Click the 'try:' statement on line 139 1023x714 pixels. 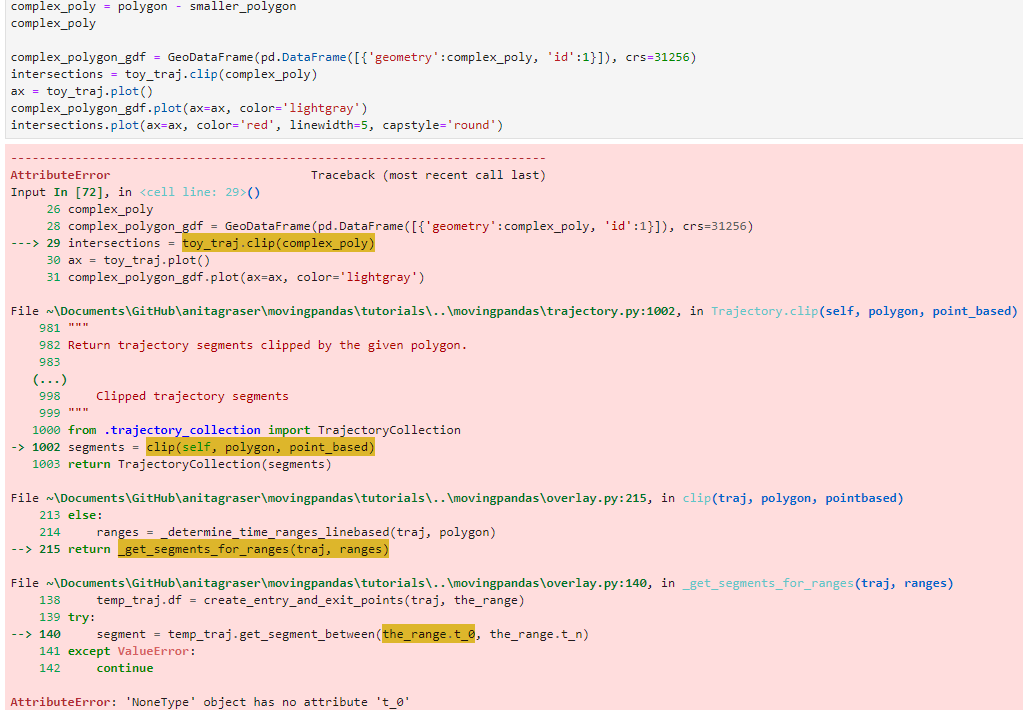(82, 617)
